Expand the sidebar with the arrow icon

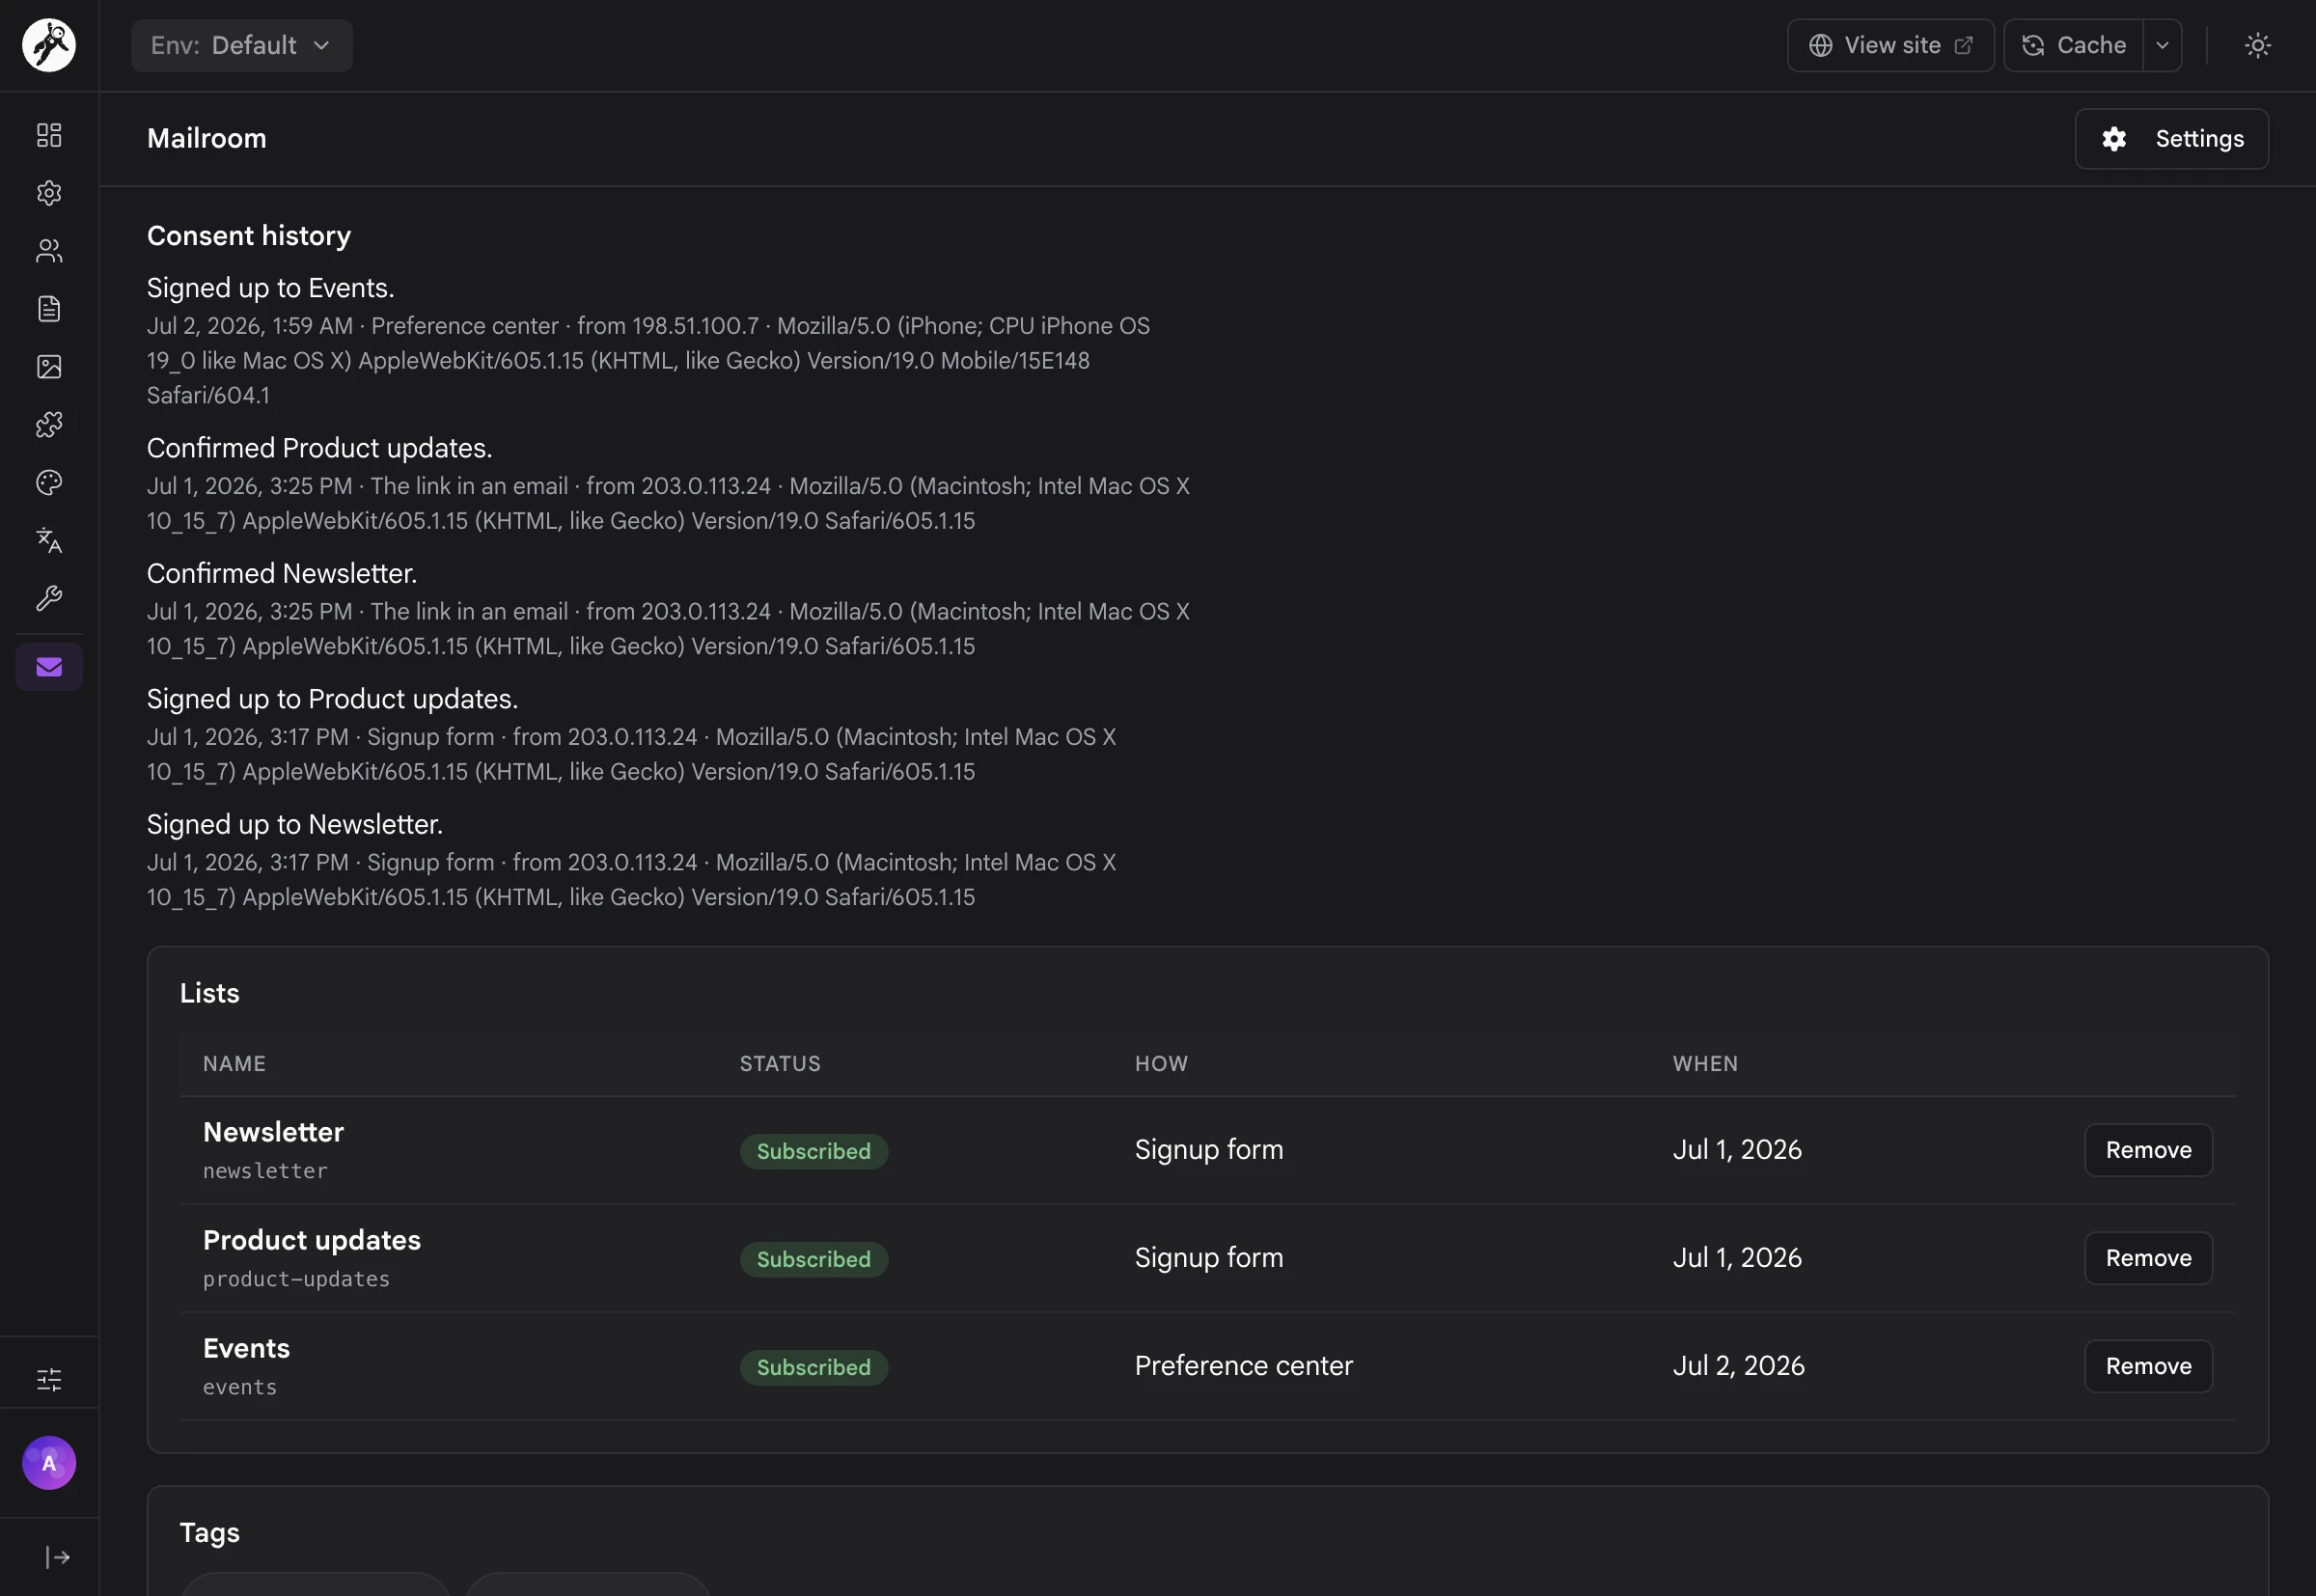57,1557
